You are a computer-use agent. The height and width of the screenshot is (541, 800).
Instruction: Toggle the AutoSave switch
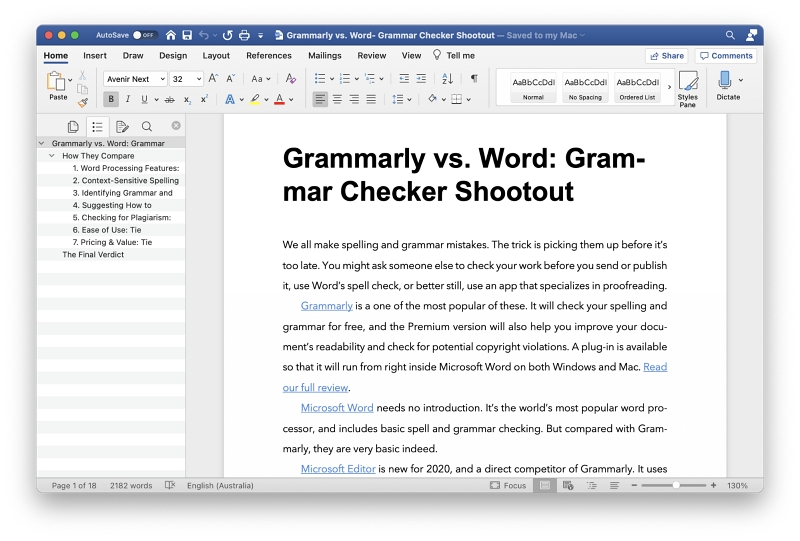click(144, 35)
